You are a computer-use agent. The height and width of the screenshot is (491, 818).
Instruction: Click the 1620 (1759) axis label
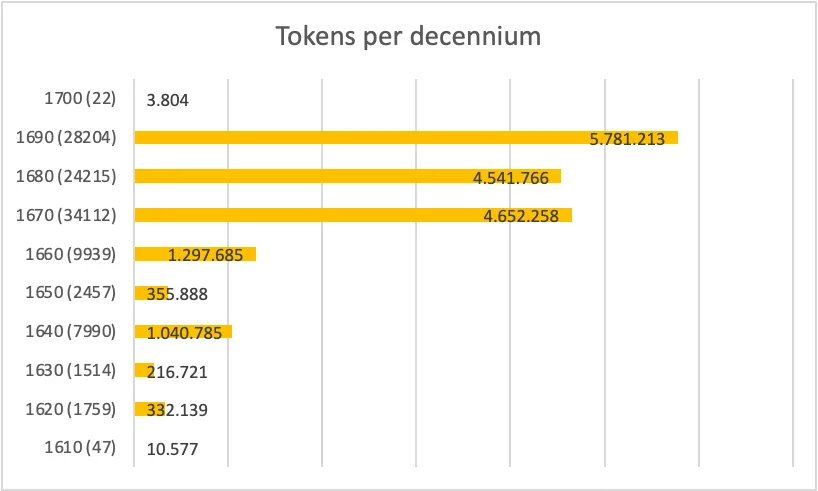pos(71,409)
